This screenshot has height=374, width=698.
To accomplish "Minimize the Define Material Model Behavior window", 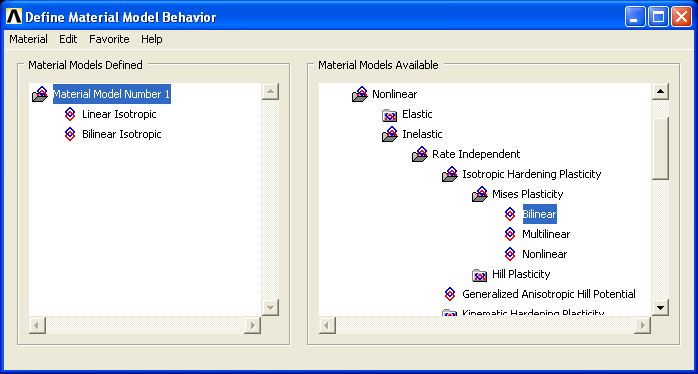I will tap(635, 17).
